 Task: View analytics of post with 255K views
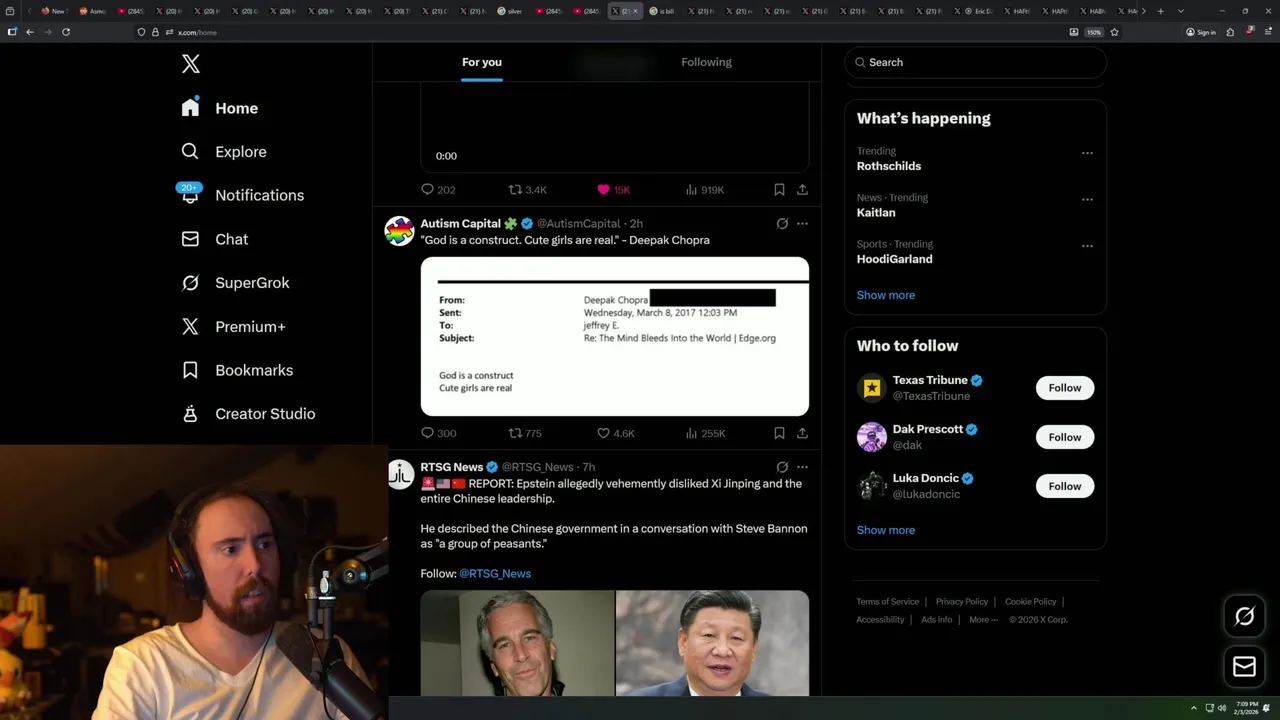705,433
